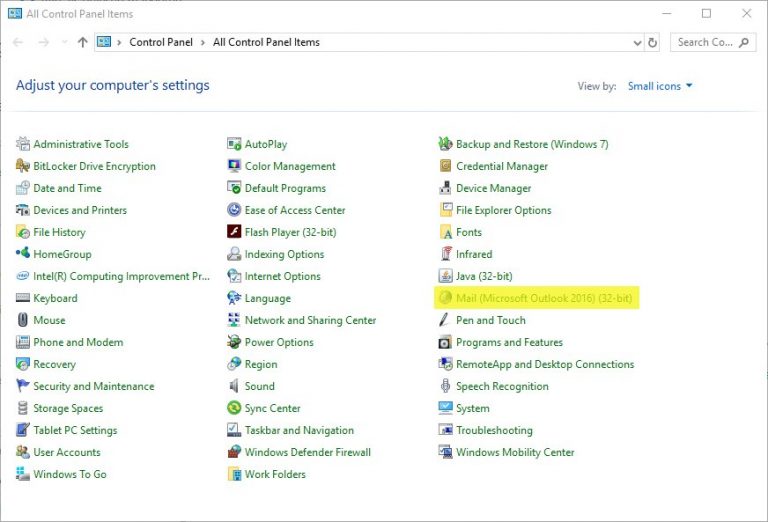Click the Color Management monitor icon
The image size is (768, 522).
(x=234, y=166)
